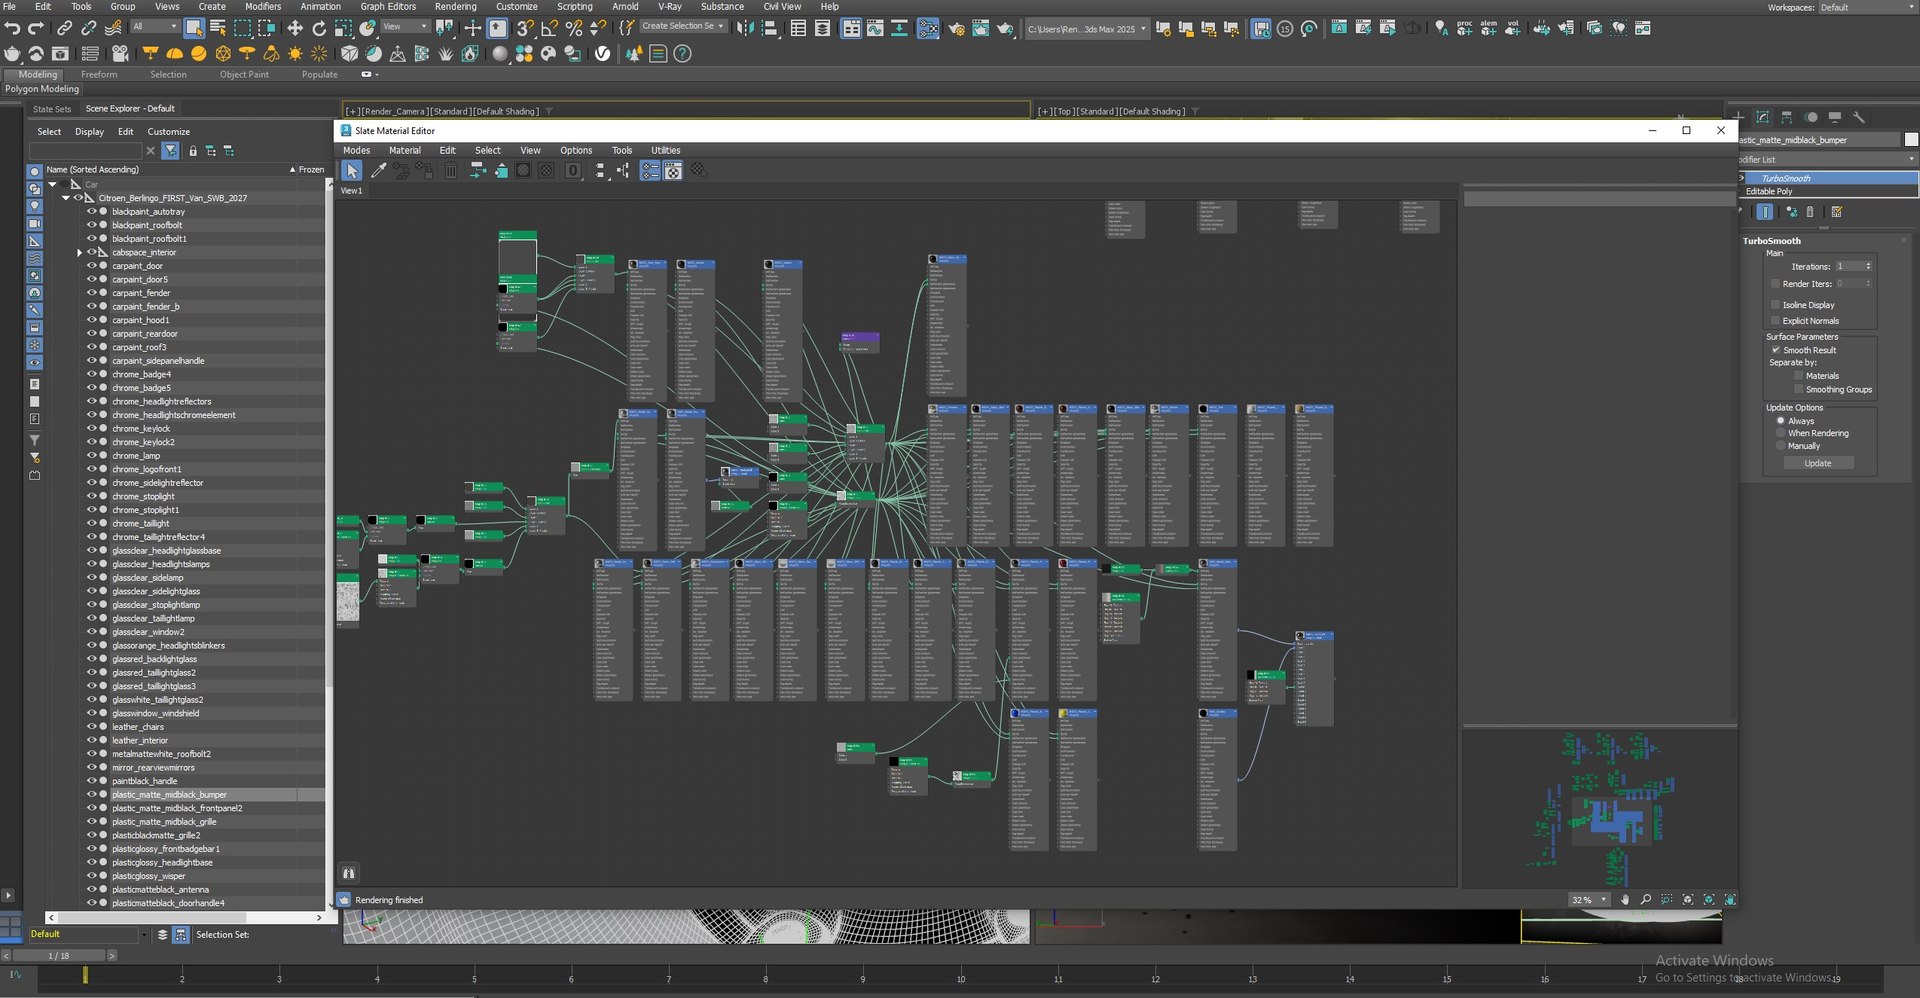Click the Scene Explorer Customize menu
Image resolution: width=1920 pixels, height=998 pixels.
(168, 132)
